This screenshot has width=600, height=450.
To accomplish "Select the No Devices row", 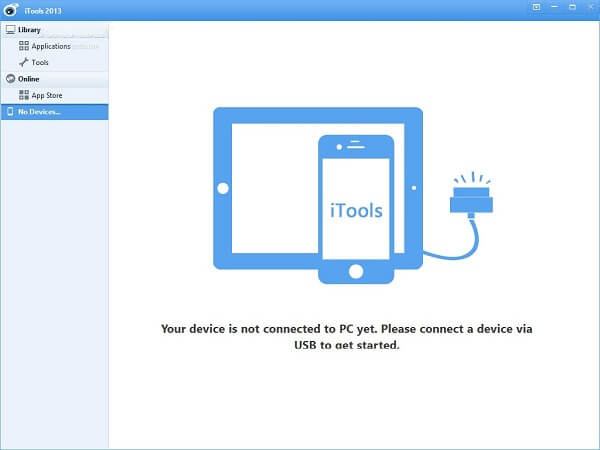I will coord(55,112).
